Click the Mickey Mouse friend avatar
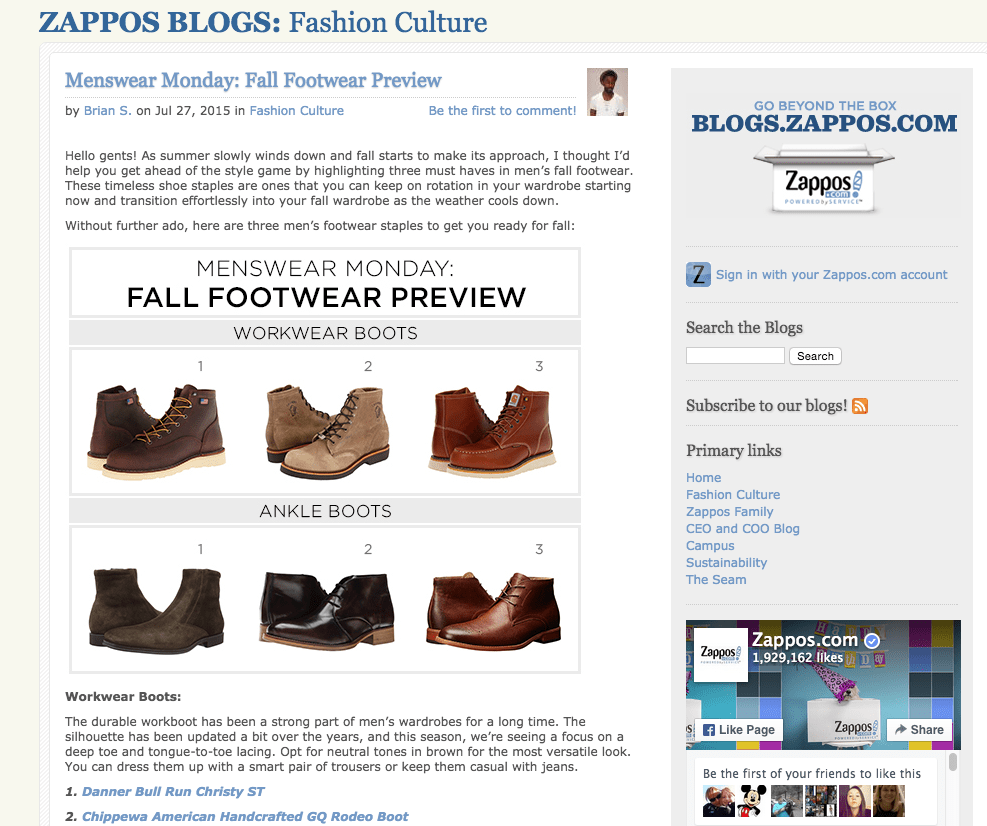 click(752, 800)
